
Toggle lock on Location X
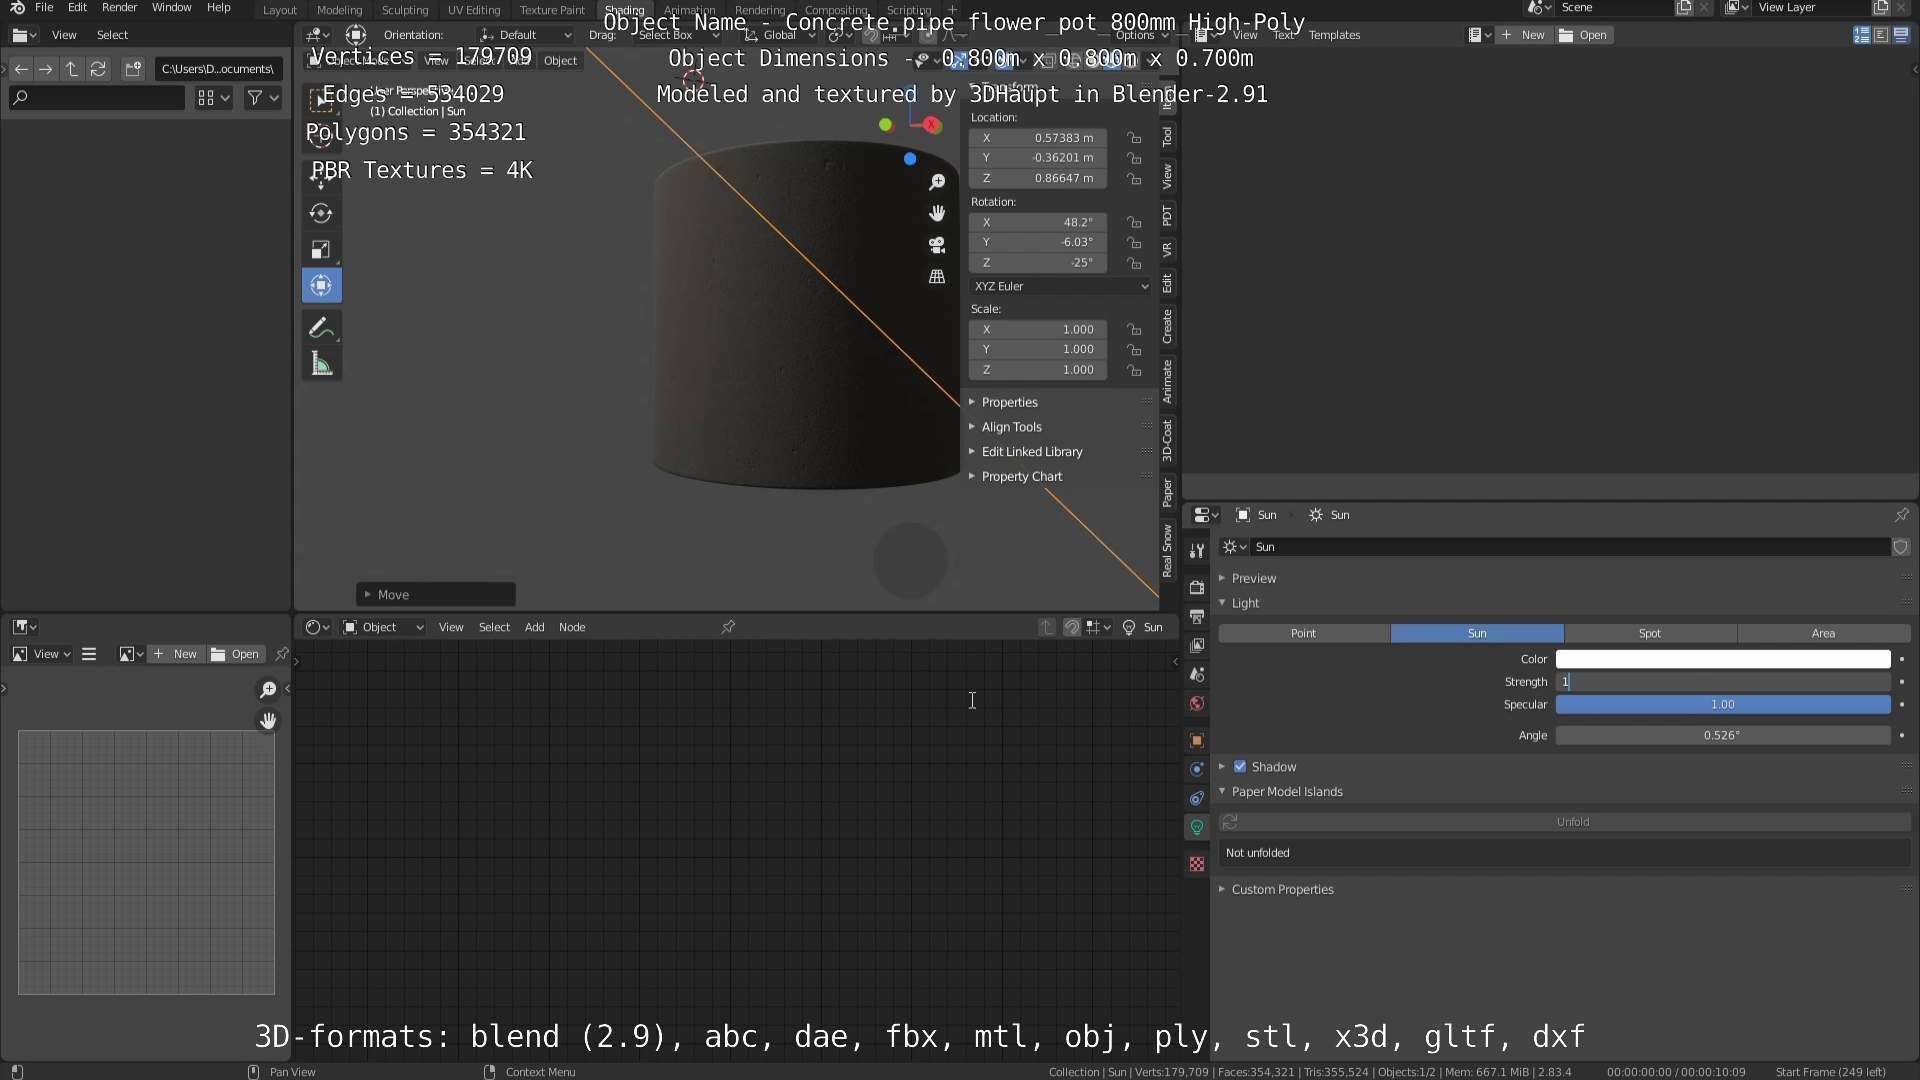[1134, 138]
